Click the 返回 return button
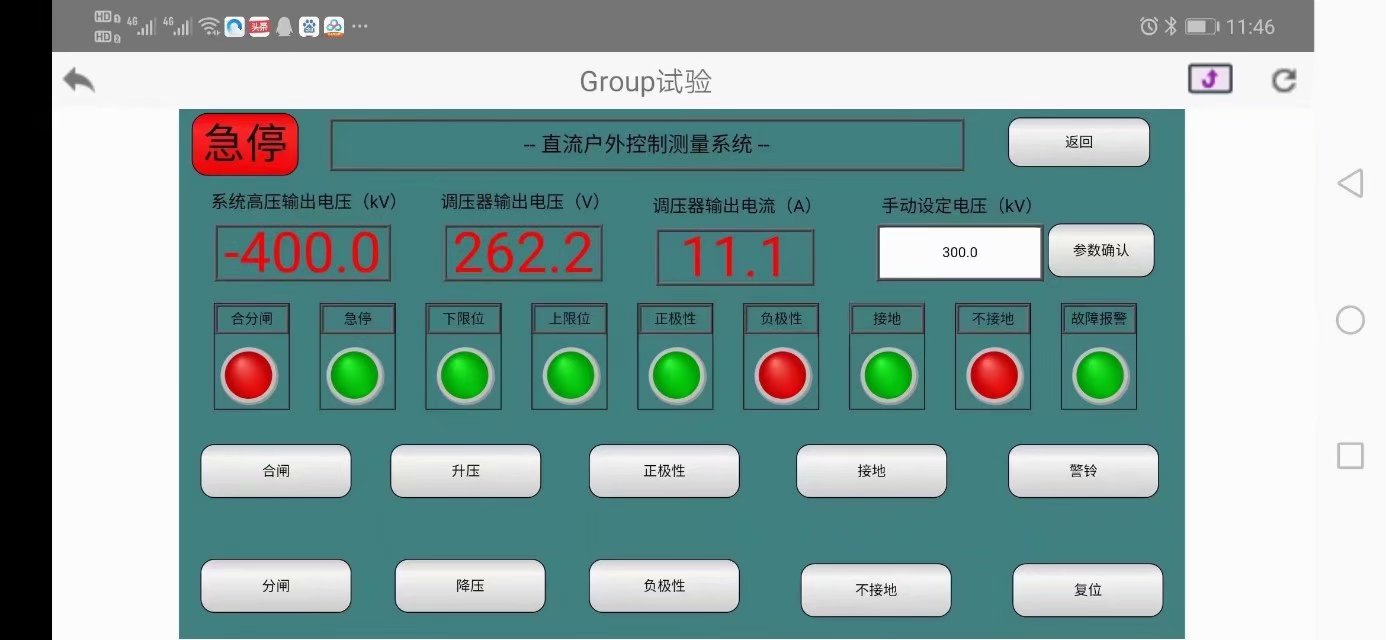The image size is (1386, 640). click(1078, 142)
